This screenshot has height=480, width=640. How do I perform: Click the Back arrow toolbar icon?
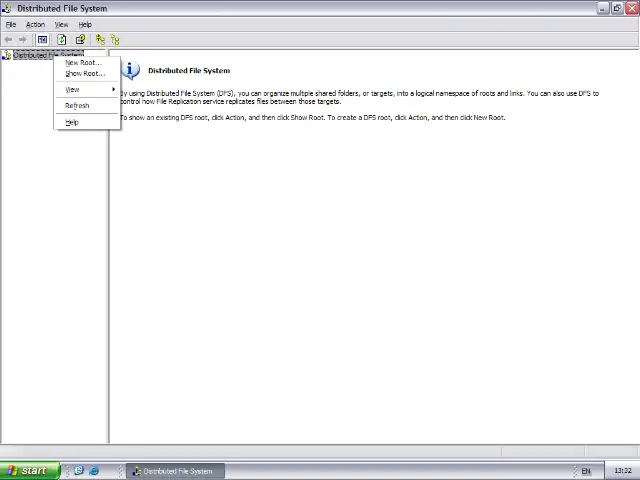point(8,40)
